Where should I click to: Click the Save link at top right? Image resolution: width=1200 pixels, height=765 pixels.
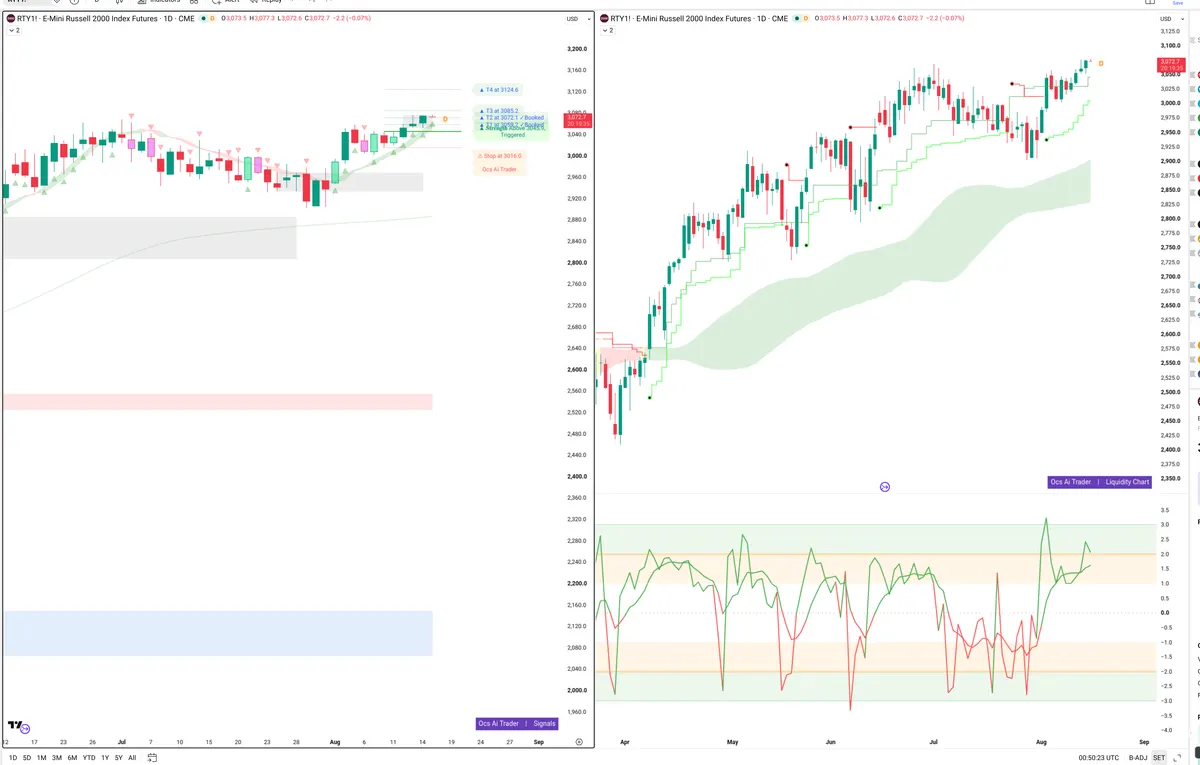coord(1177,3)
